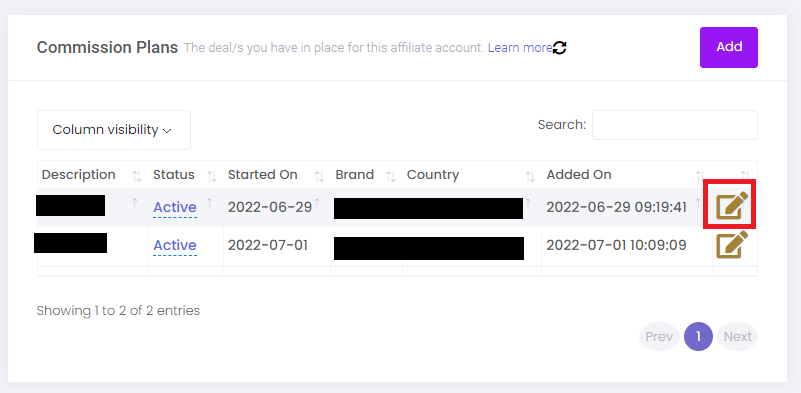Focus the Search input field
The width and height of the screenshot is (801, 393).
tap(675, 125)
